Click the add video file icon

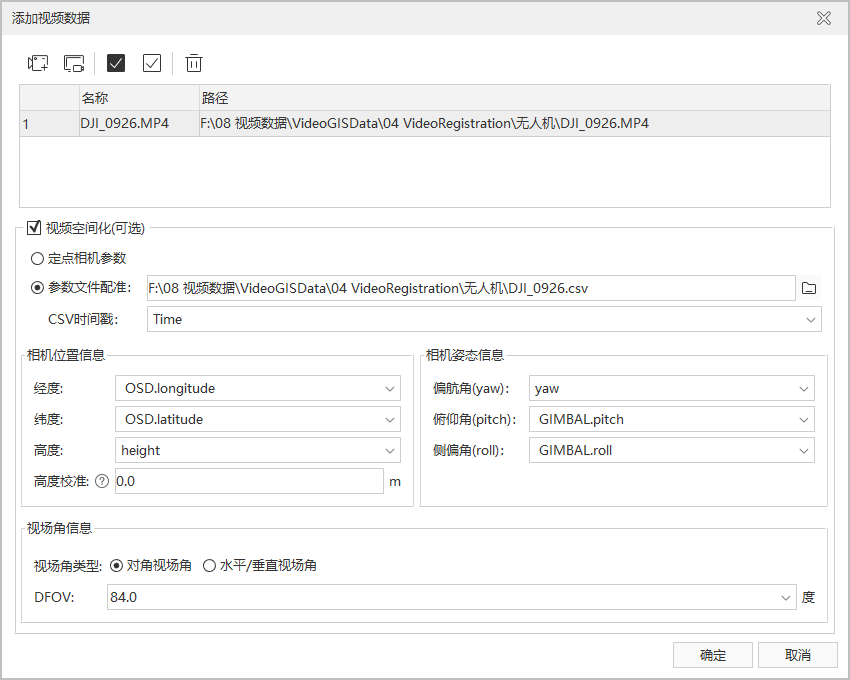tap(38, 63)
